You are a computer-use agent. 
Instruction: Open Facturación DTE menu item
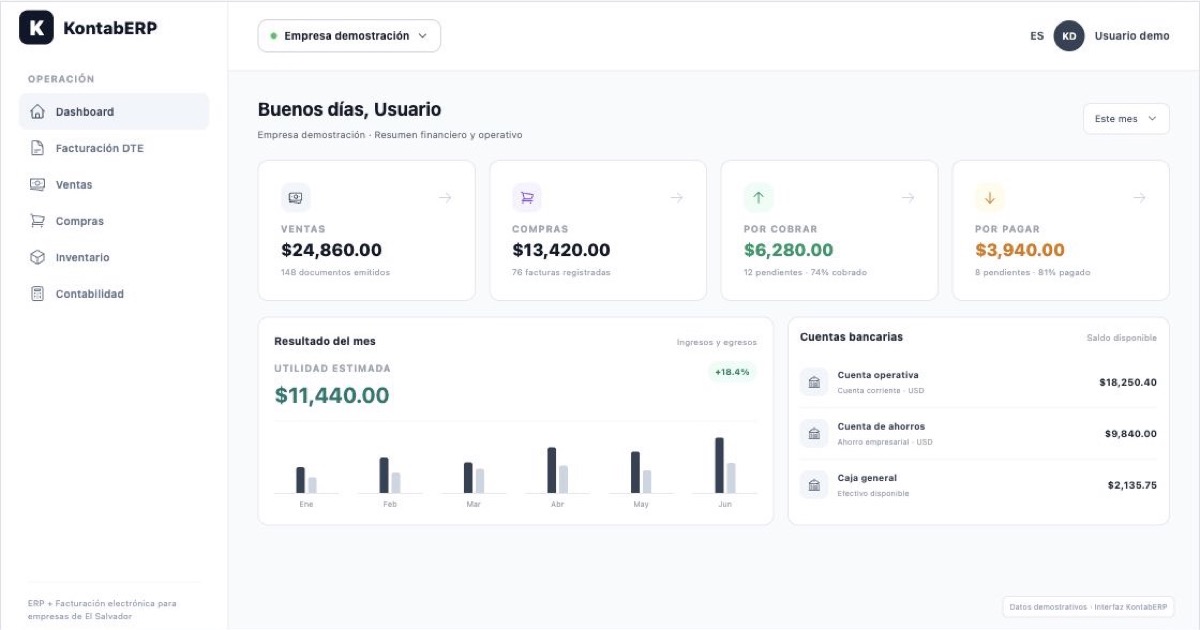coord(114,148)
